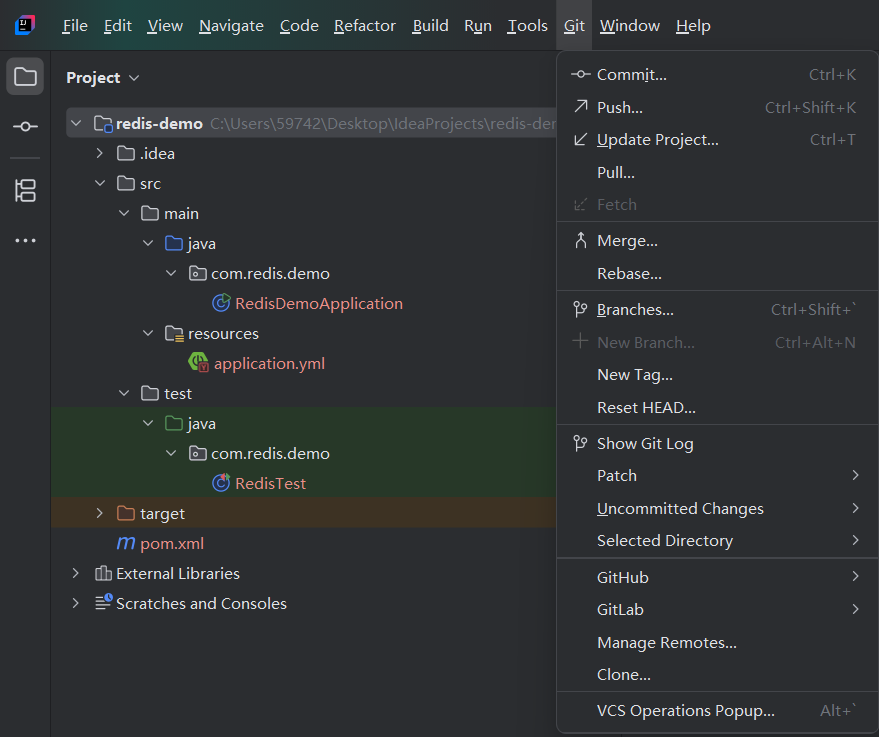Open the Commit tool window sidebar icon
The height and width of the screenshot is (737, 879).
coord(25,127)
